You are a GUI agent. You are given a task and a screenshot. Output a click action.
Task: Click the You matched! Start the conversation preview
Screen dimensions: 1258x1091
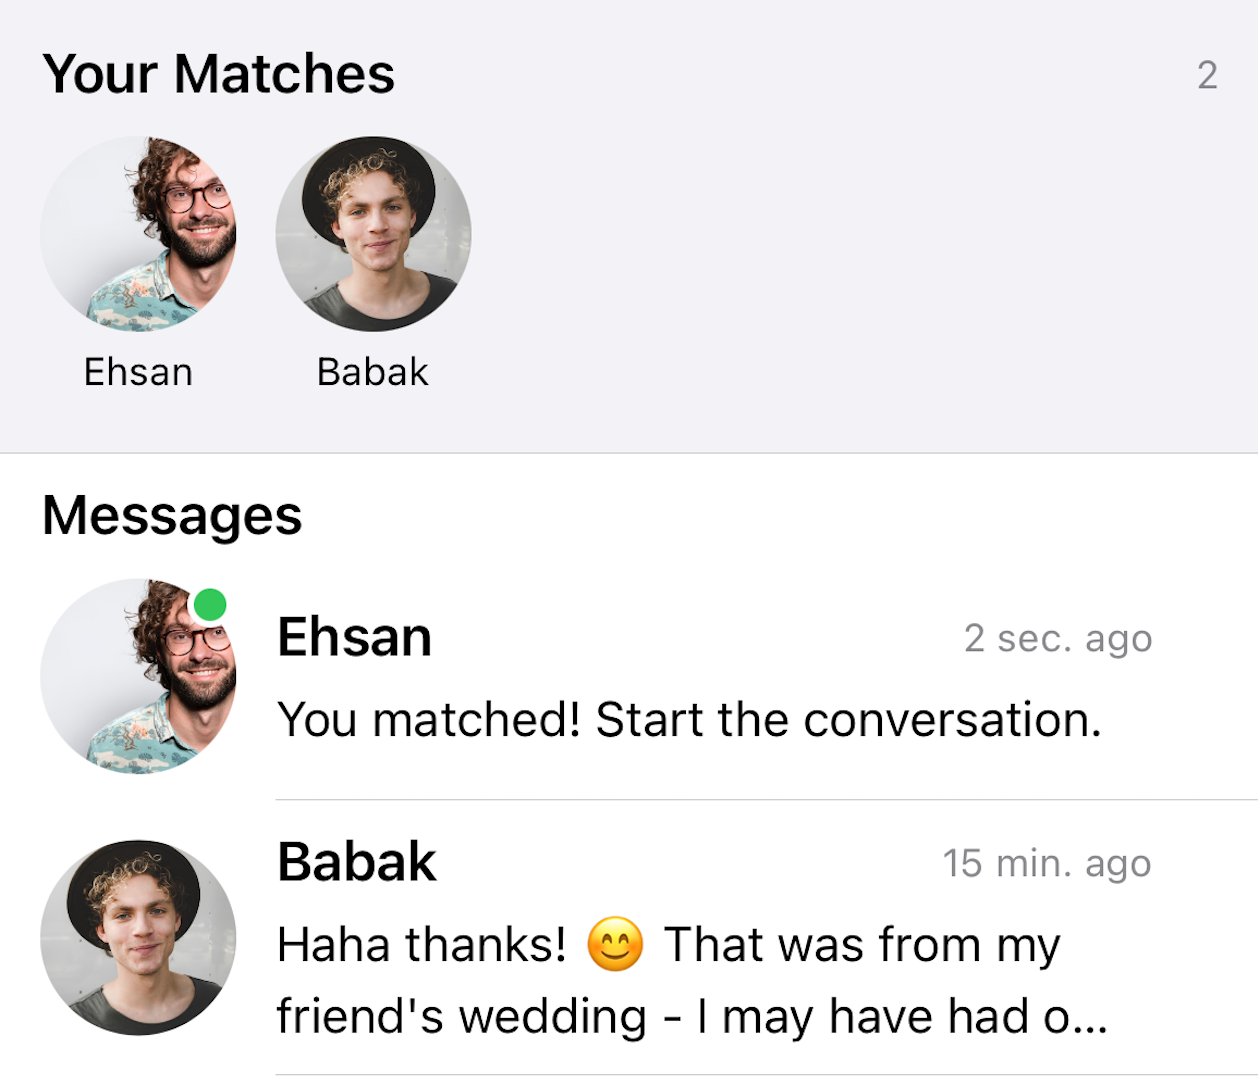click(689, 720)
